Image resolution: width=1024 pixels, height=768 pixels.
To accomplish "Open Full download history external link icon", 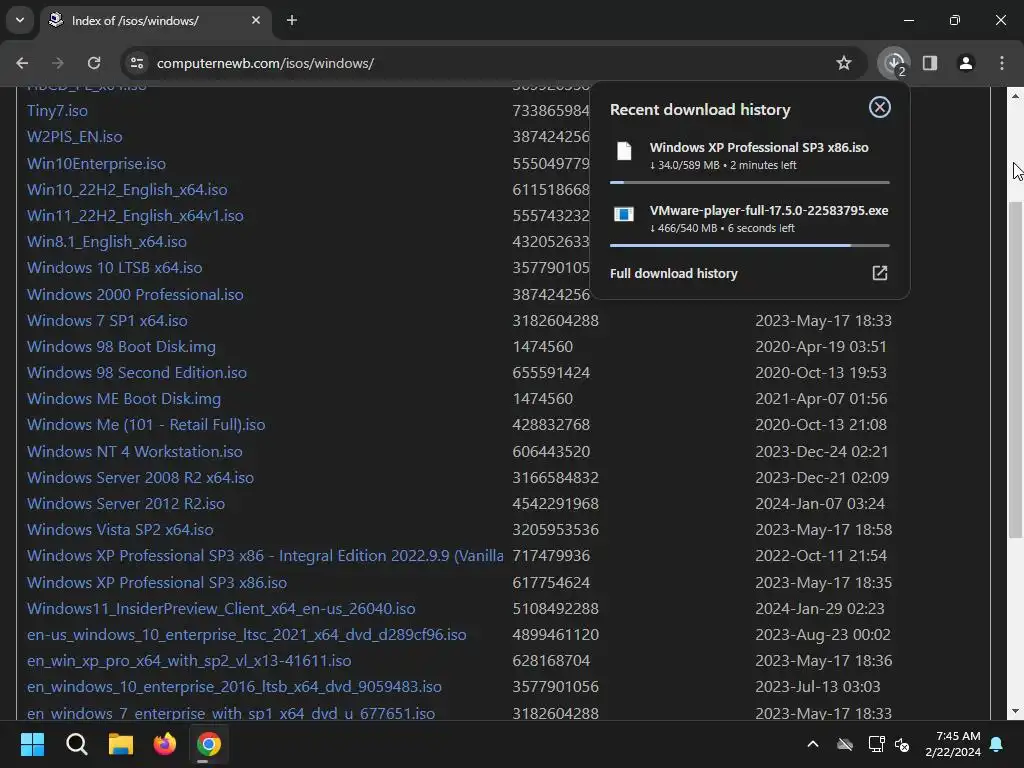I will pyautogui.click(x=880, y=273).
